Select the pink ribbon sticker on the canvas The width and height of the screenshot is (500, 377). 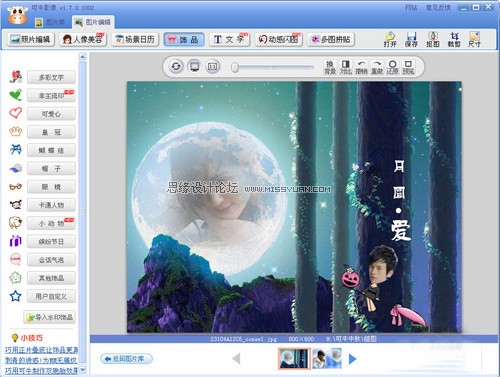click(407, 315)
